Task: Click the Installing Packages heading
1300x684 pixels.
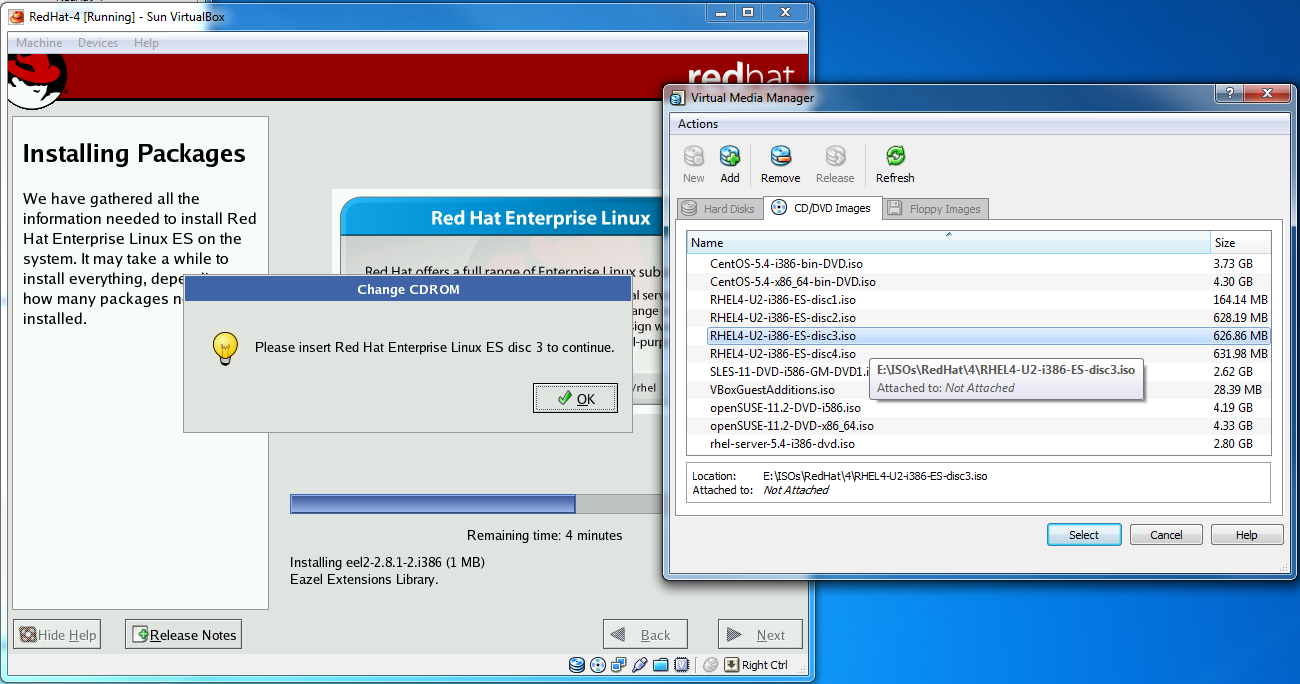Action: click(x=134, y=153)
